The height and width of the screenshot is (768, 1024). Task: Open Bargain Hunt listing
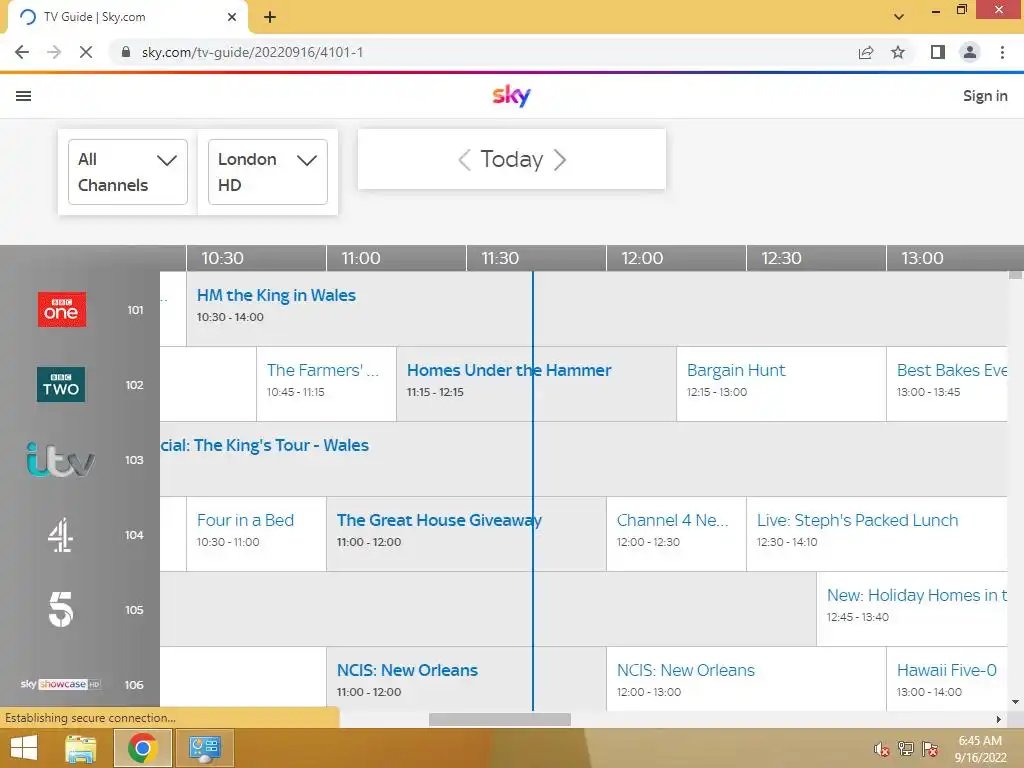[781, 384]
